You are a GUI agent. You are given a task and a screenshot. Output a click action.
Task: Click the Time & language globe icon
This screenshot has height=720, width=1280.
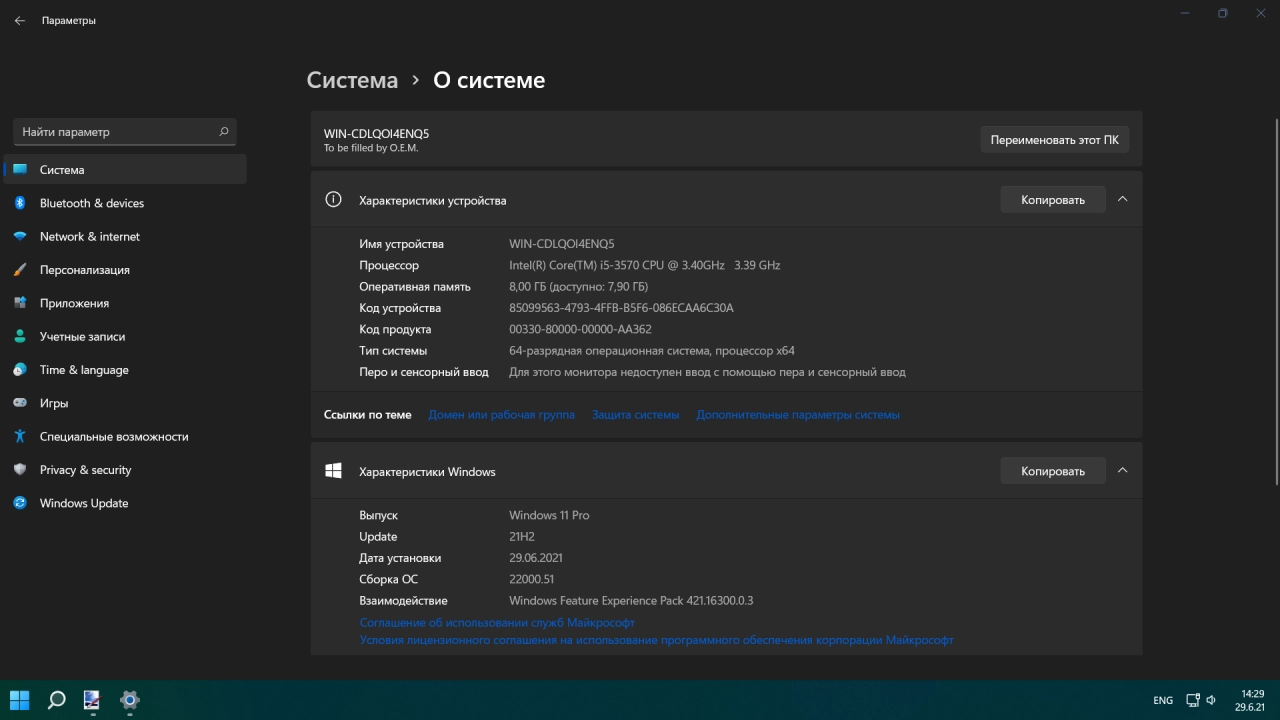[20, 370]
